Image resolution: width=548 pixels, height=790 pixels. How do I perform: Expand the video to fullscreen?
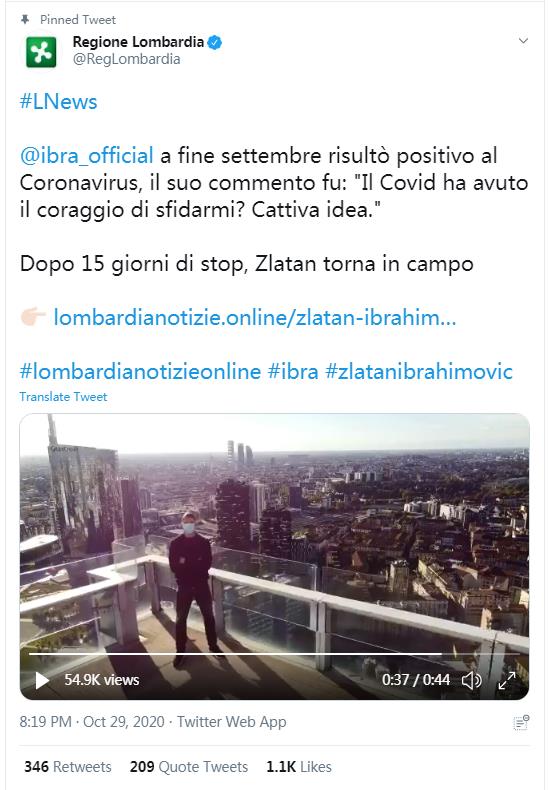pos(506,680)
